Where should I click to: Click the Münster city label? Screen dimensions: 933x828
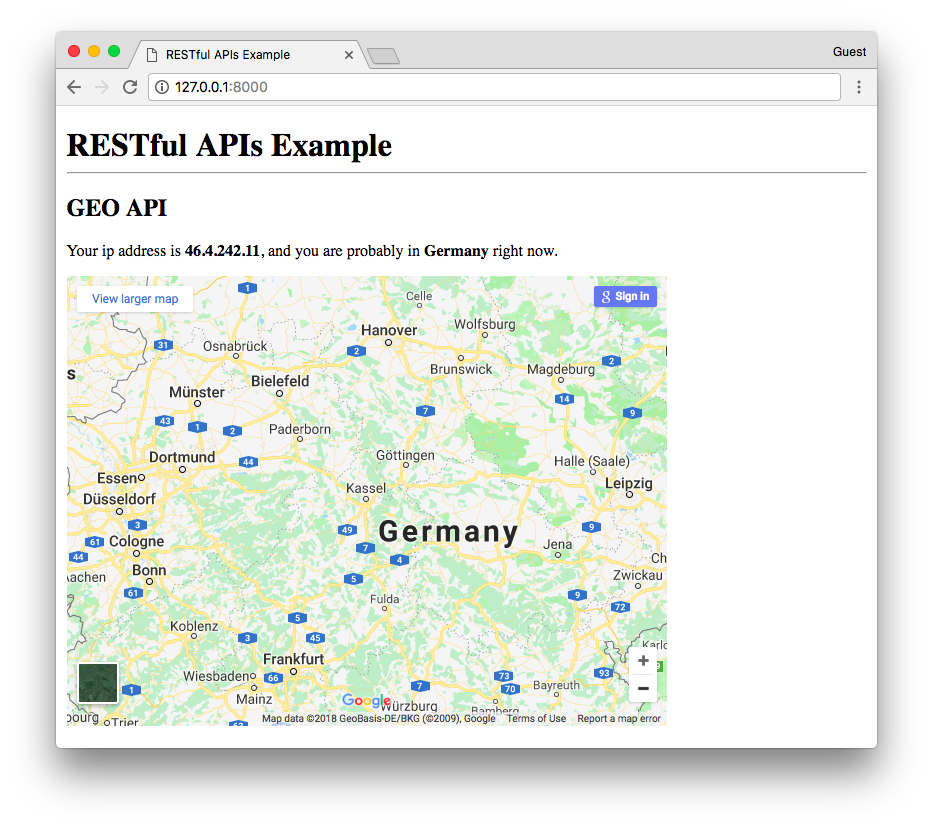[x=197, y=393]
